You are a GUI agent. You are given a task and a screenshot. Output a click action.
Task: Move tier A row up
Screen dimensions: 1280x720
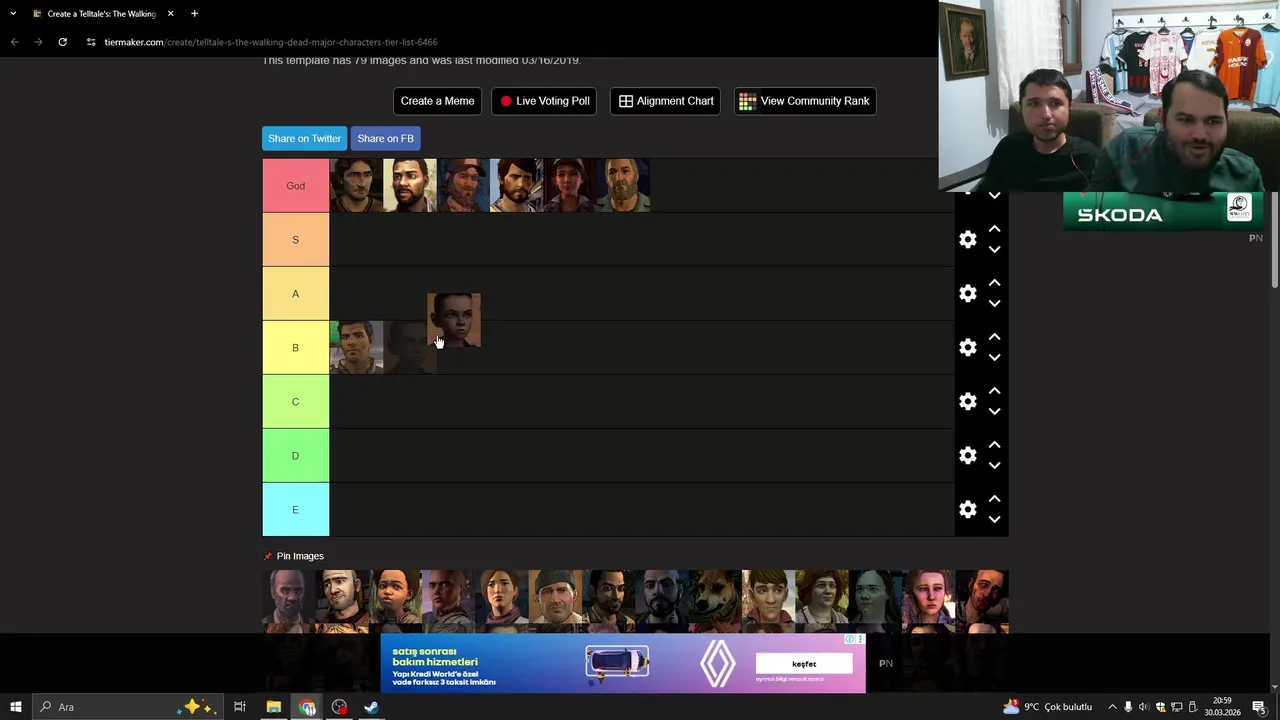click(x=994, y=283)
